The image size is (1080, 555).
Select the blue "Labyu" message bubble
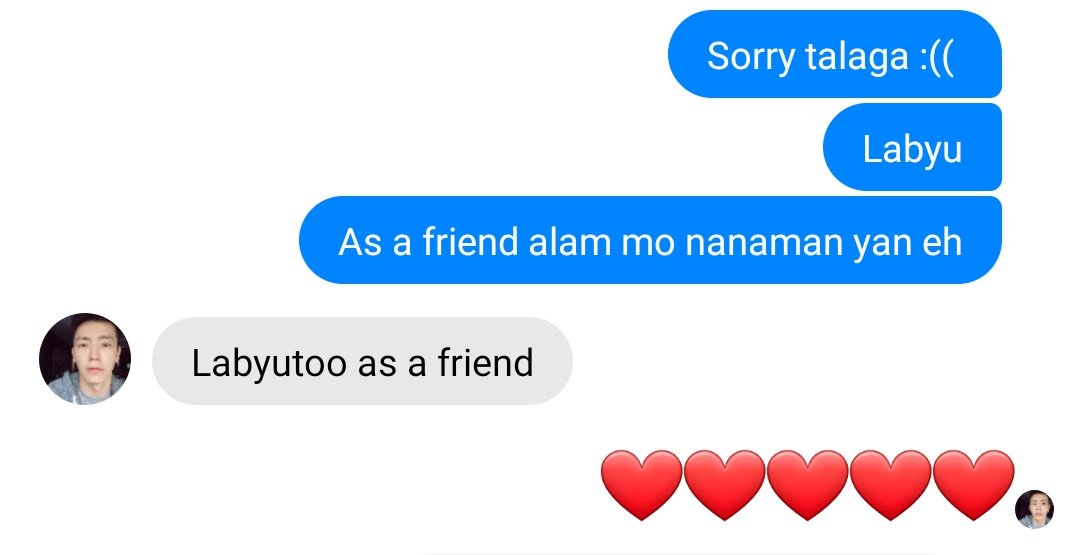(913, 147)
